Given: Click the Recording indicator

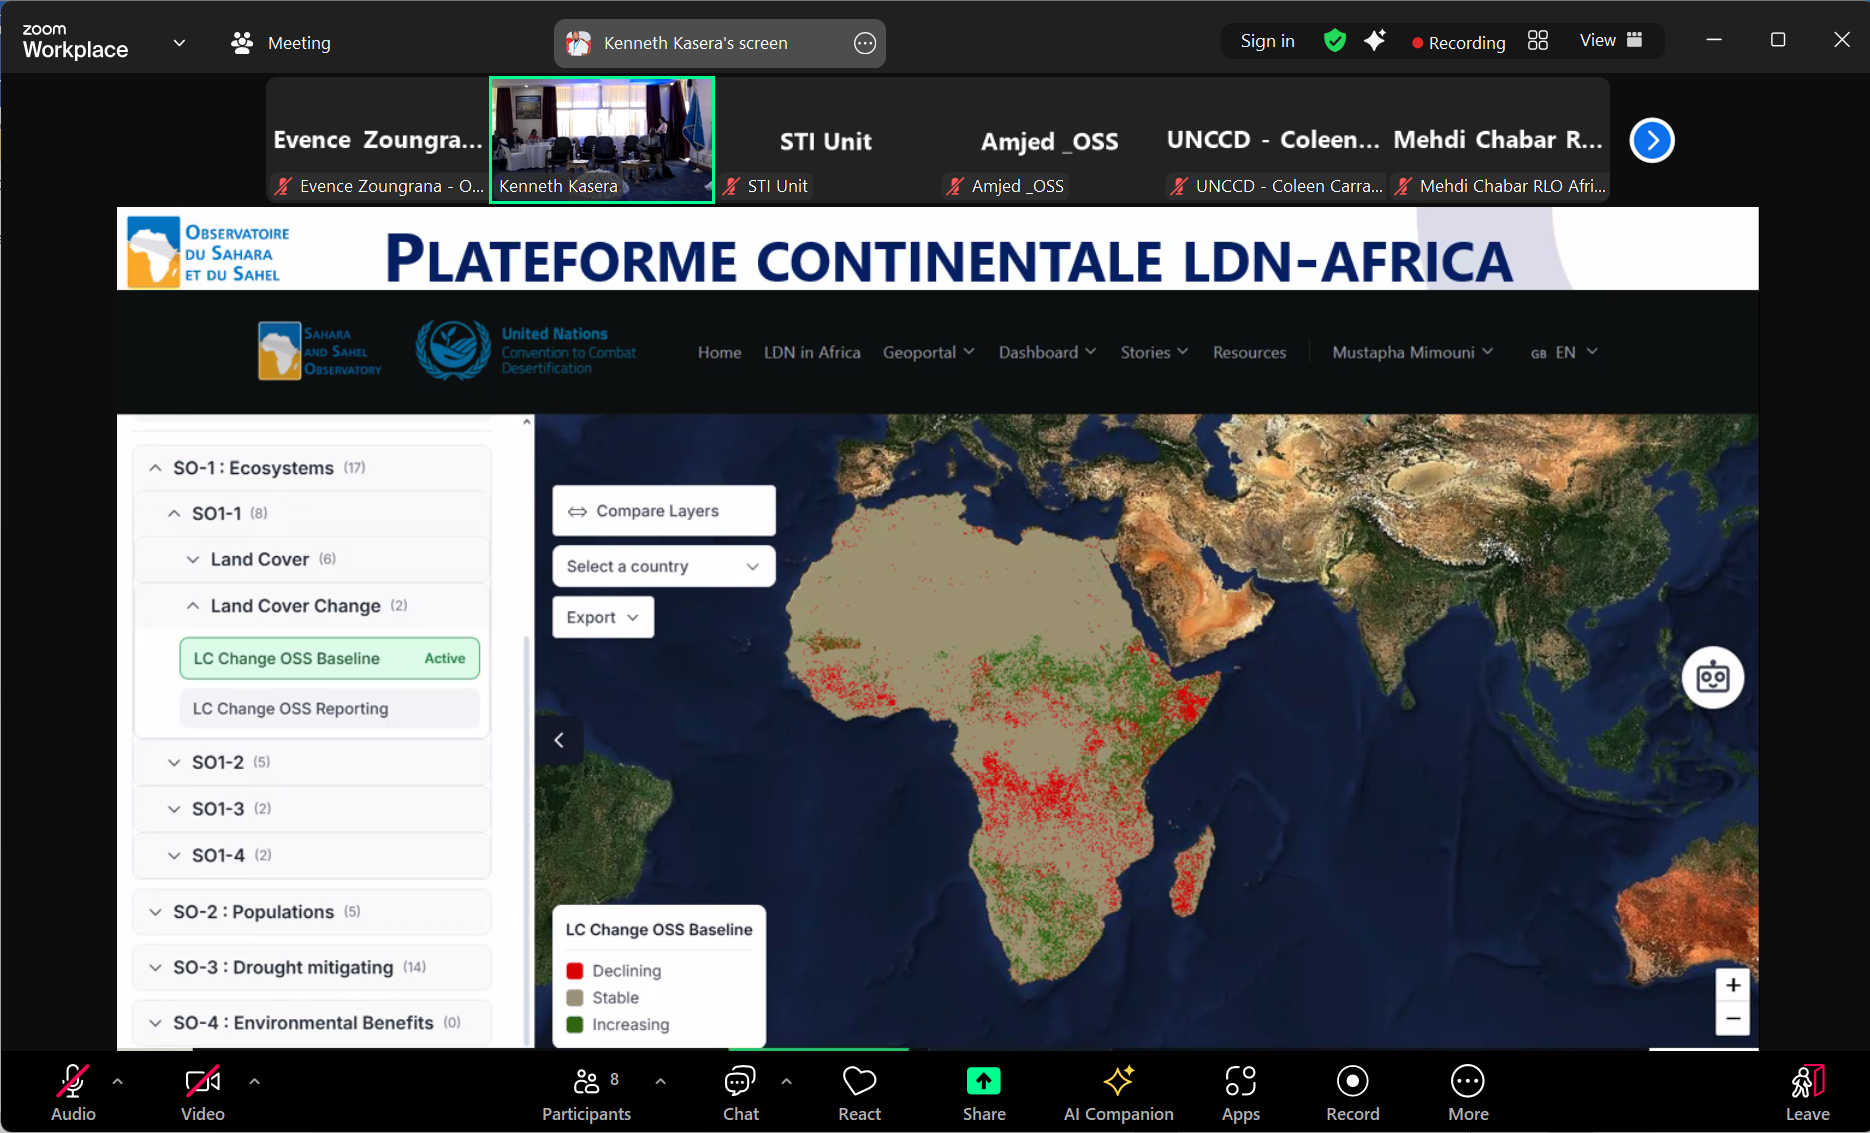Looking at the screenshot, I should point(1458,42).
